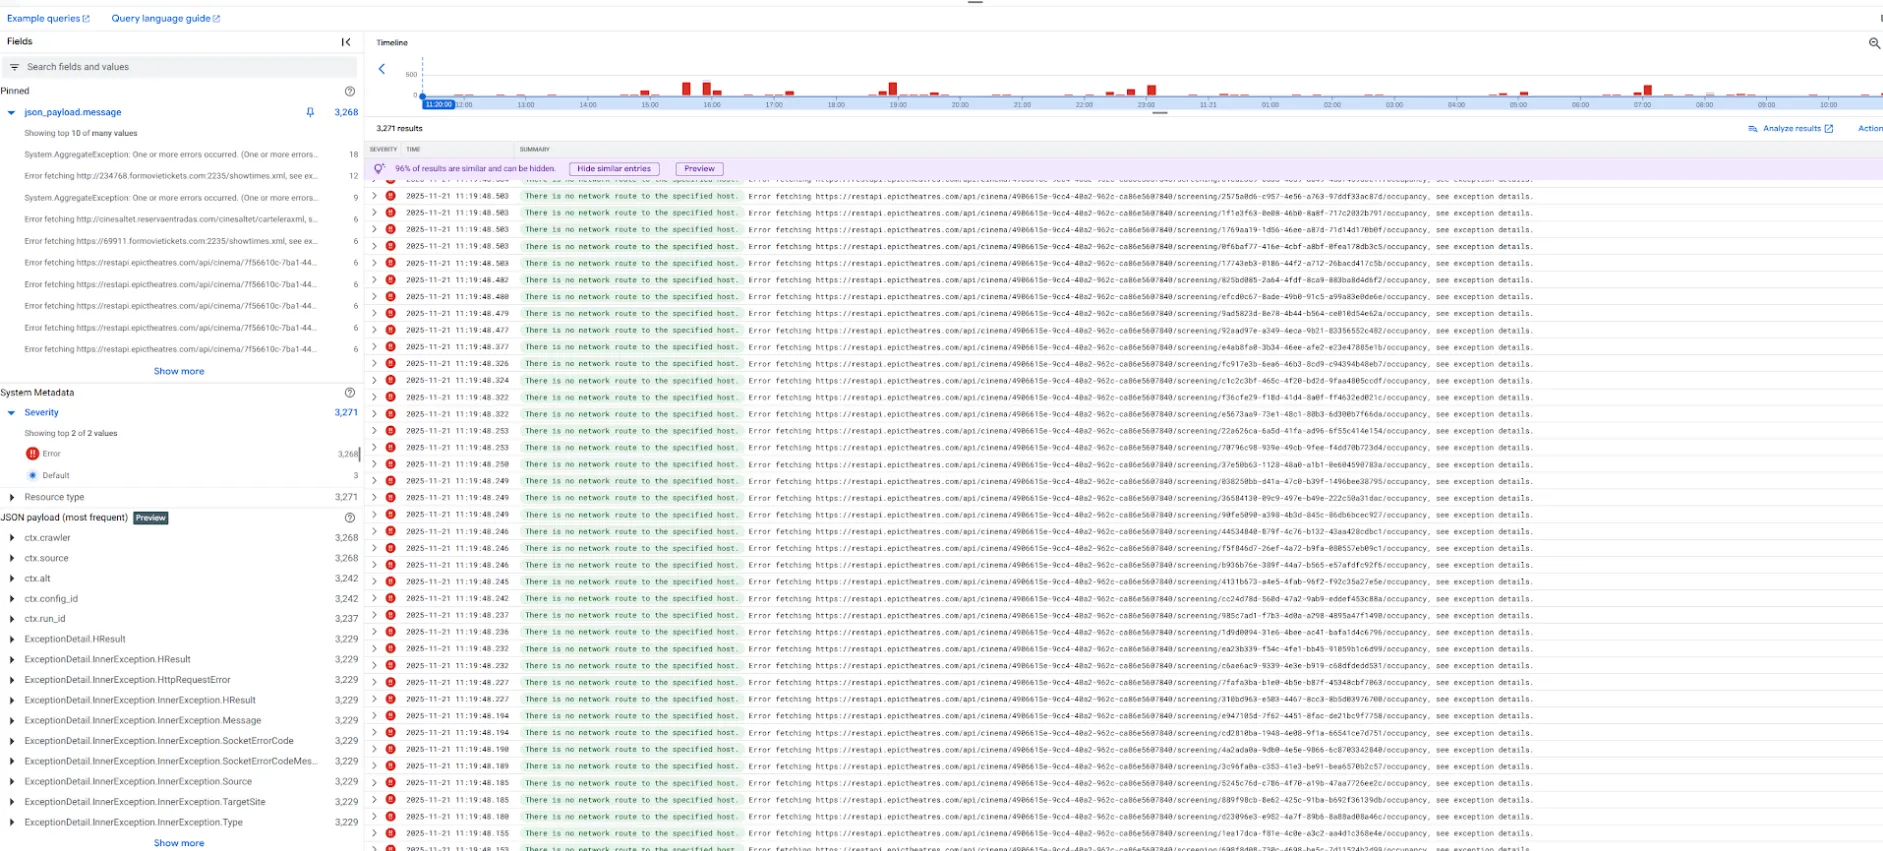Sort by the SEVERITY column header
Viewport: 1883px width, 851px height.
pyautogui.click(x=383, y=149)
